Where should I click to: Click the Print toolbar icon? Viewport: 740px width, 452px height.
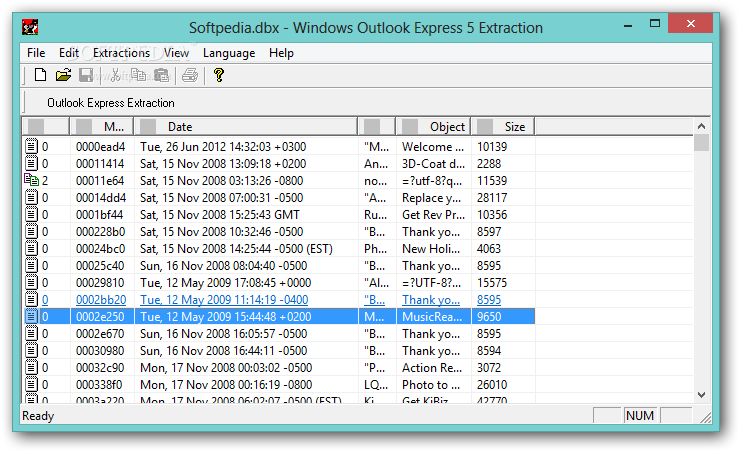(190, 75)
